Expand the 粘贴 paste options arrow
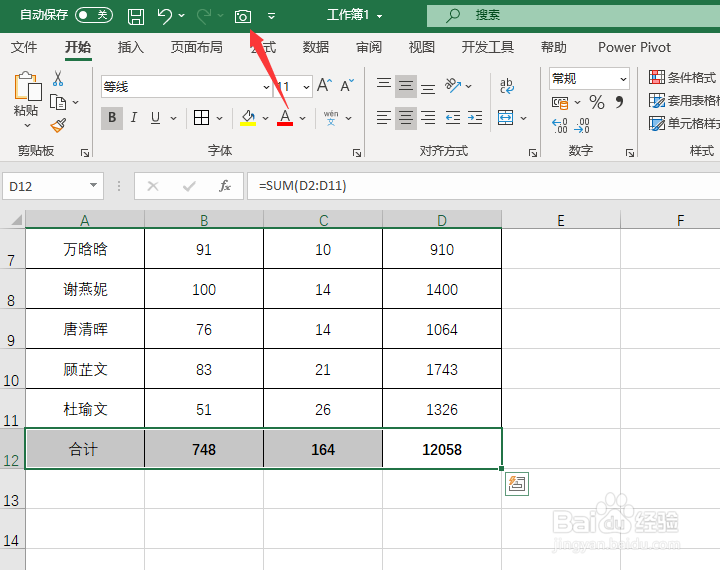720x570 pixels. [27, 125]
